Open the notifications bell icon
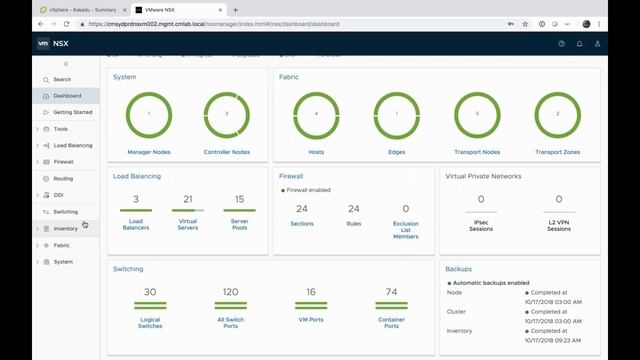 point(580,44)
